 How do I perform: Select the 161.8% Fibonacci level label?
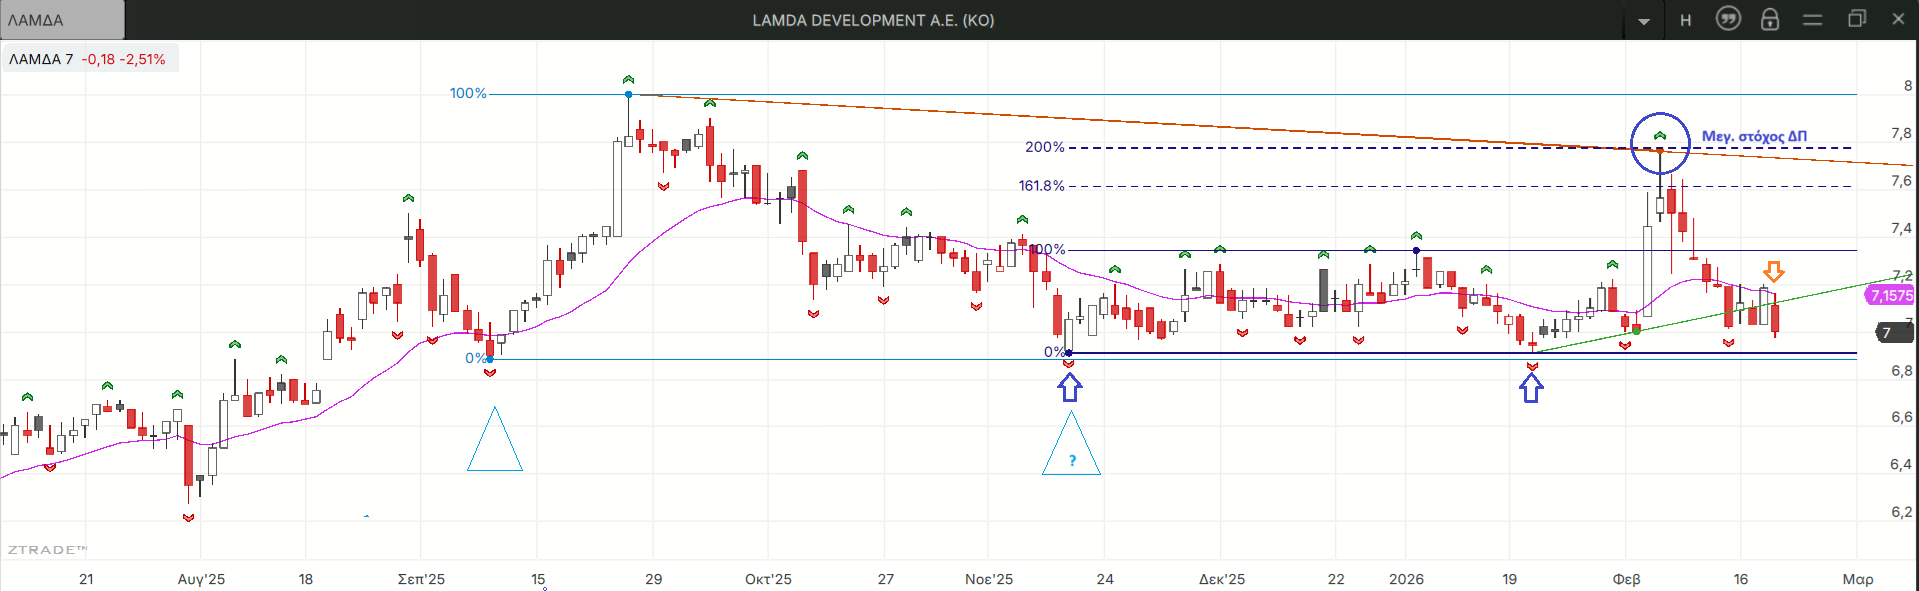point(1041,186)
